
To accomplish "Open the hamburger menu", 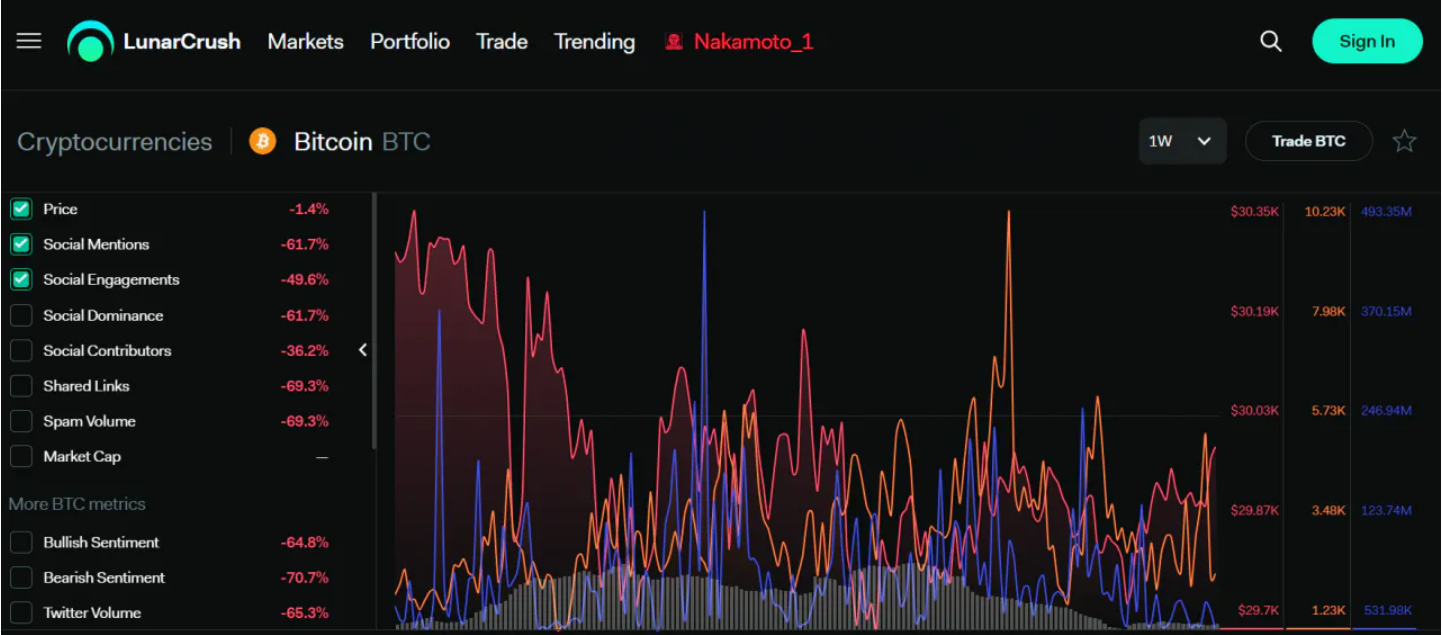I will tap(29, 41).
